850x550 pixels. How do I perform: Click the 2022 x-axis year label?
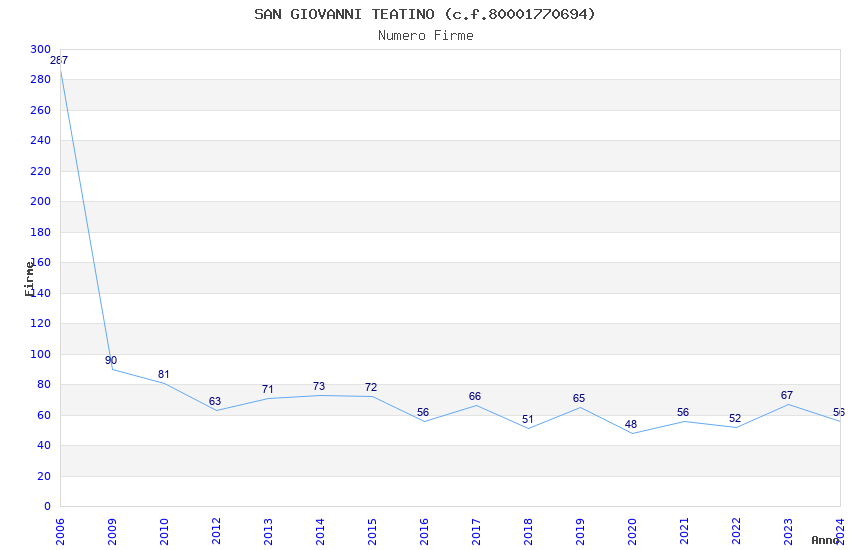pyautogui.click(x=736, y=532)
